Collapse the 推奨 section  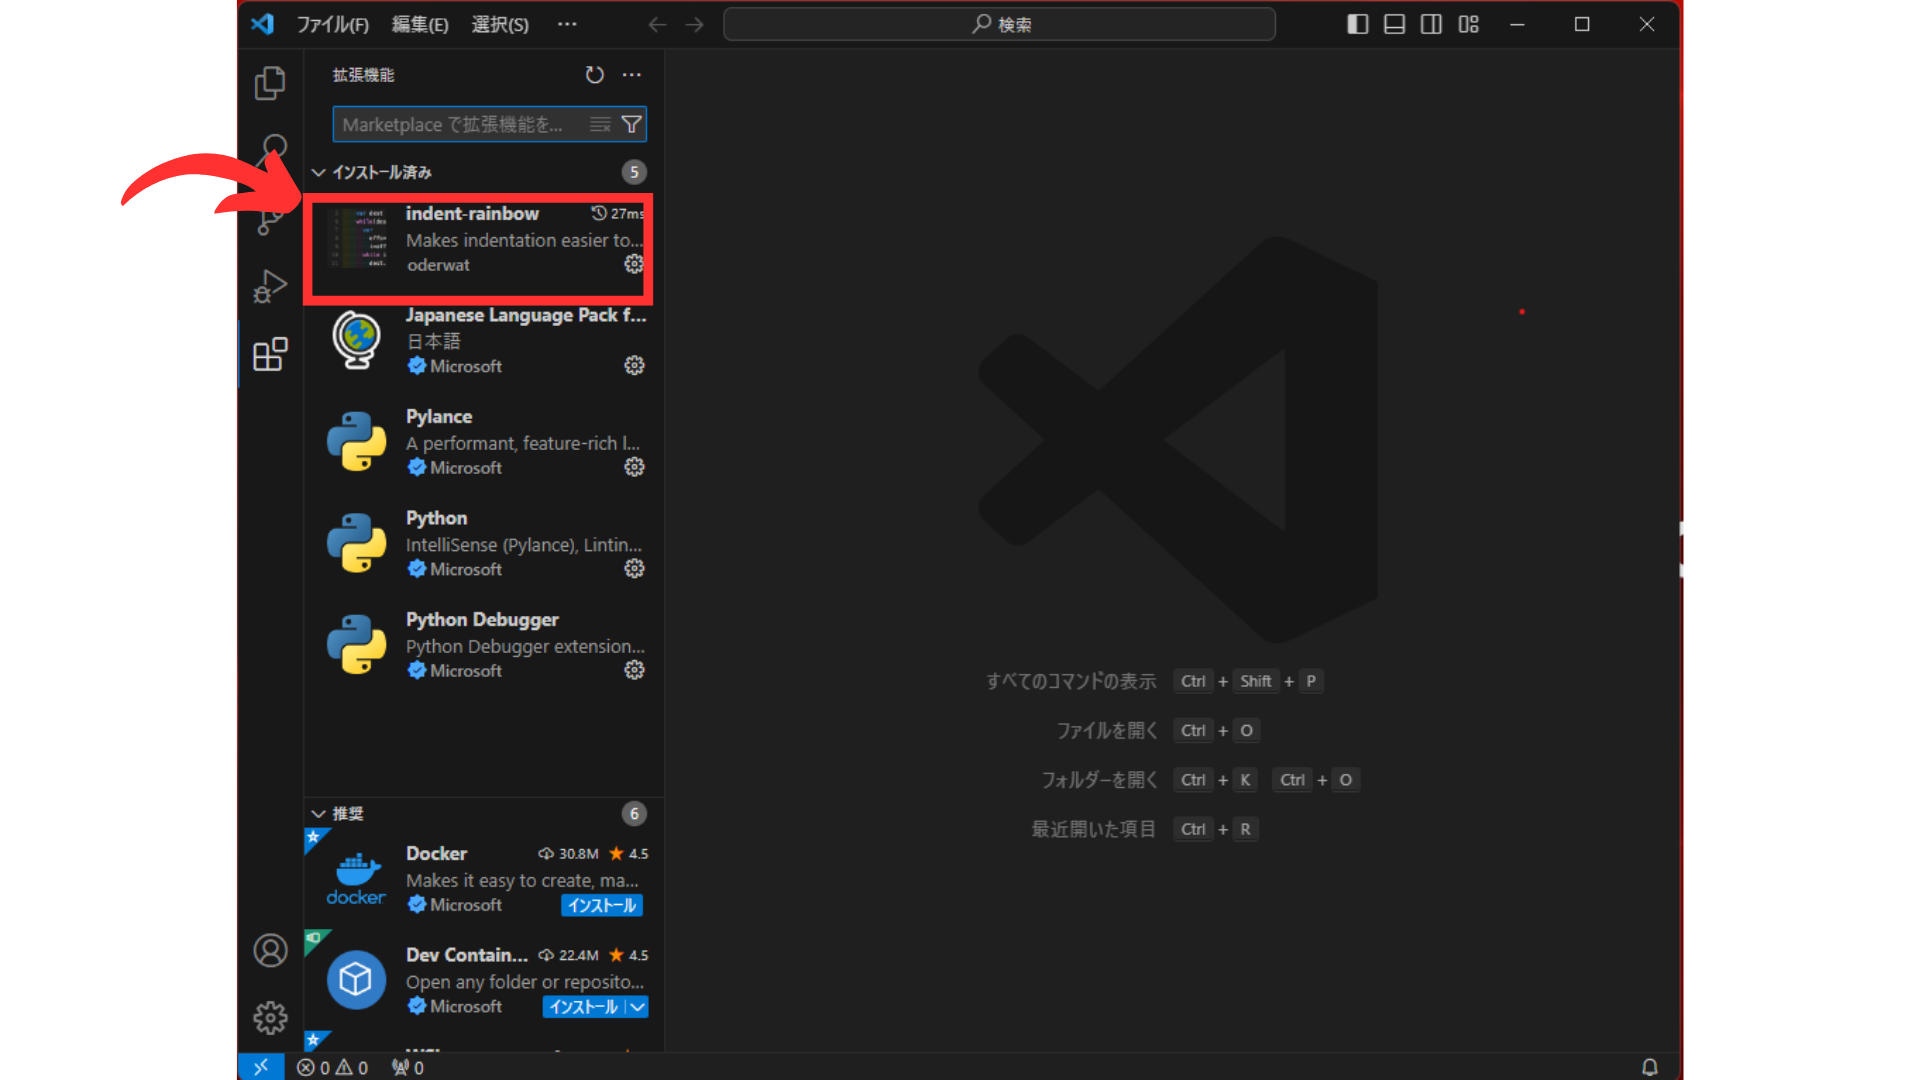[x=318, y=813]
